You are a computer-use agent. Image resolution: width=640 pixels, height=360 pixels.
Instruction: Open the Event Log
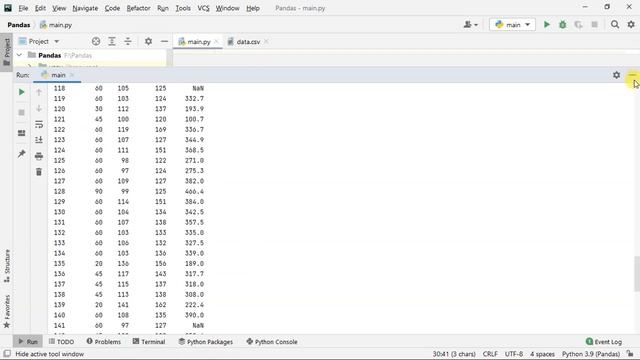click(x=604, y=342)
